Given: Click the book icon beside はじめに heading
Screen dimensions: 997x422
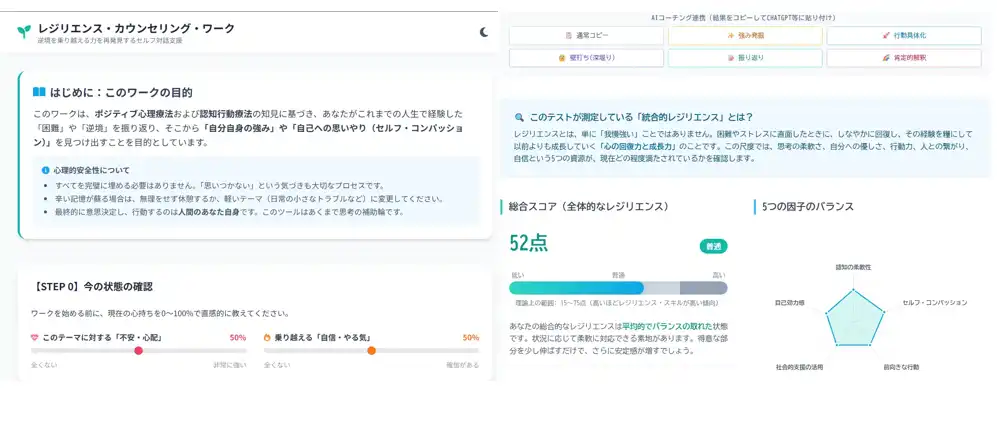Looking at the screenshot, I should pos(39,92).
